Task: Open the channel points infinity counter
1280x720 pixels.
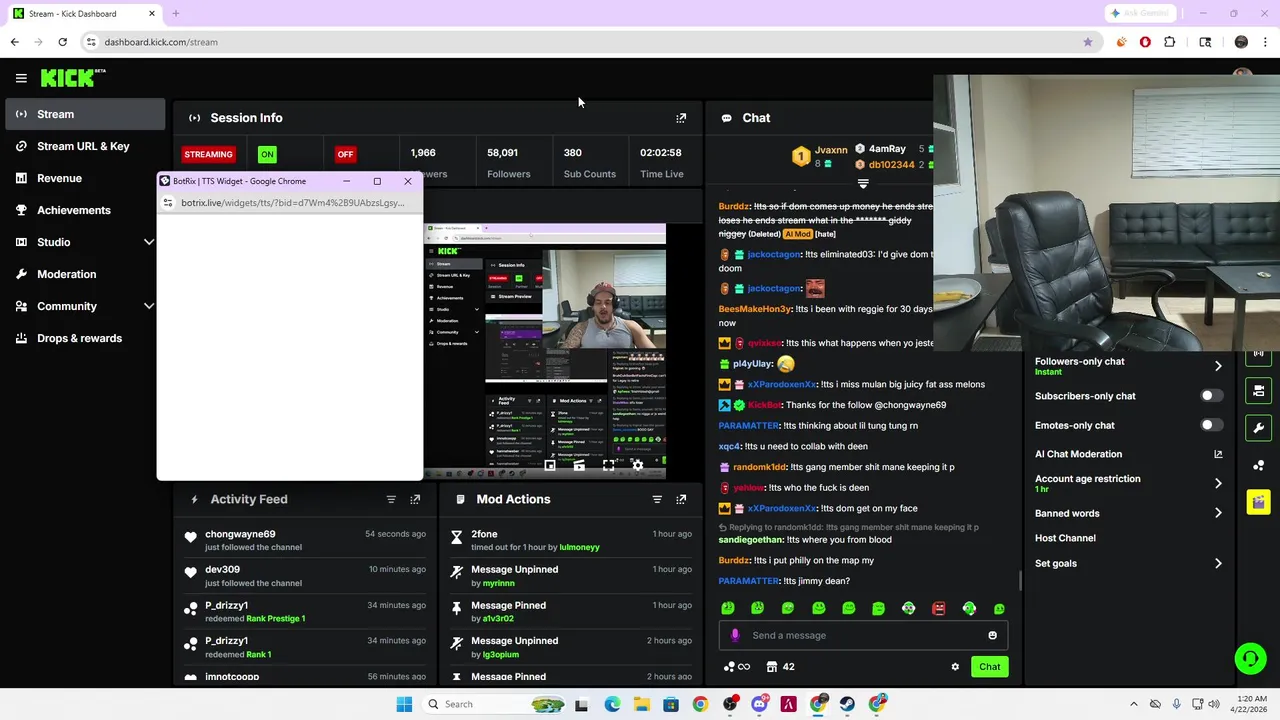Action: click(x=737, y=667)
